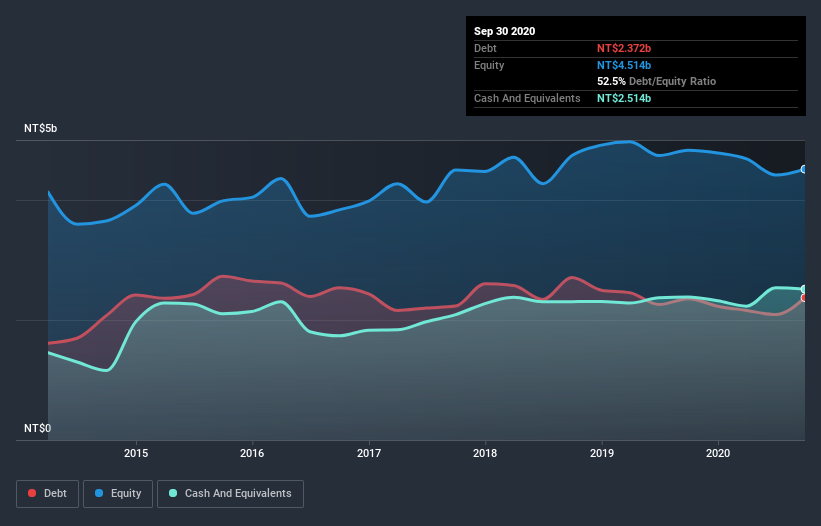Click the 2016 x-axis label

(252, 453)
